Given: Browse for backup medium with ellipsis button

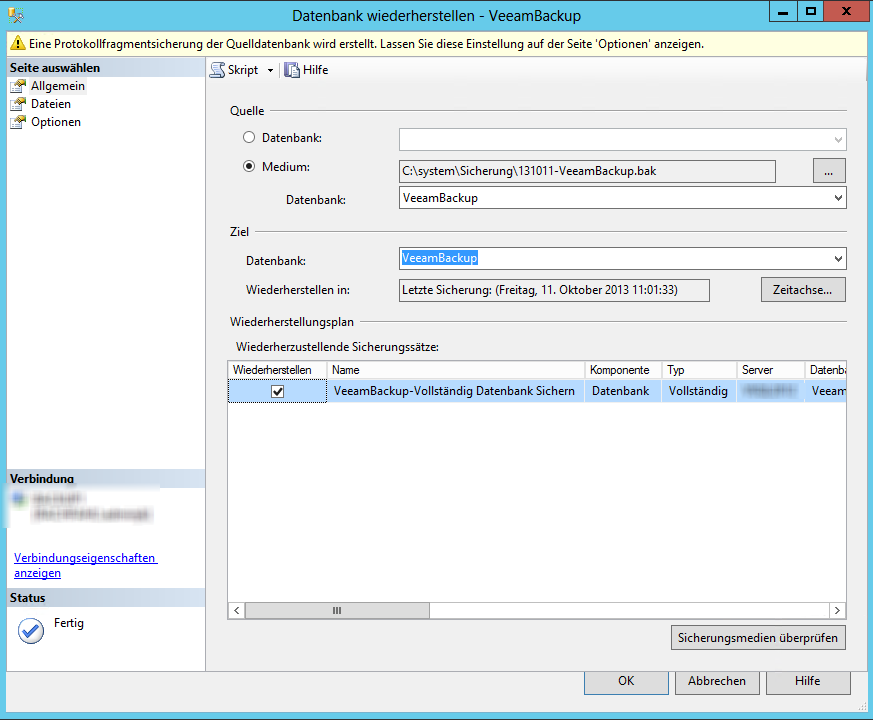Looking at the screenshot, I should coord(829,171).
